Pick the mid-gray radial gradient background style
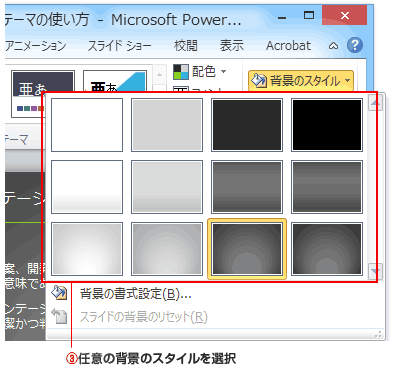This screenshot has width=397, height=375. click(167, 249)
